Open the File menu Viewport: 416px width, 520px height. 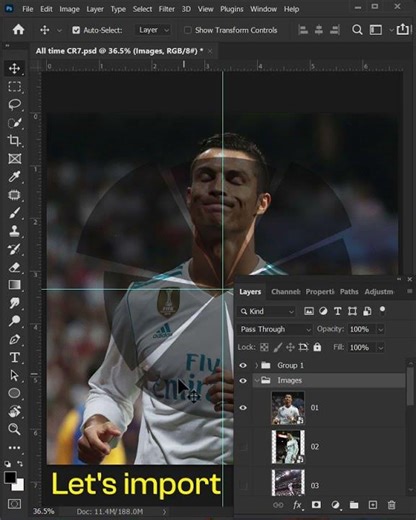pos(28,9)
